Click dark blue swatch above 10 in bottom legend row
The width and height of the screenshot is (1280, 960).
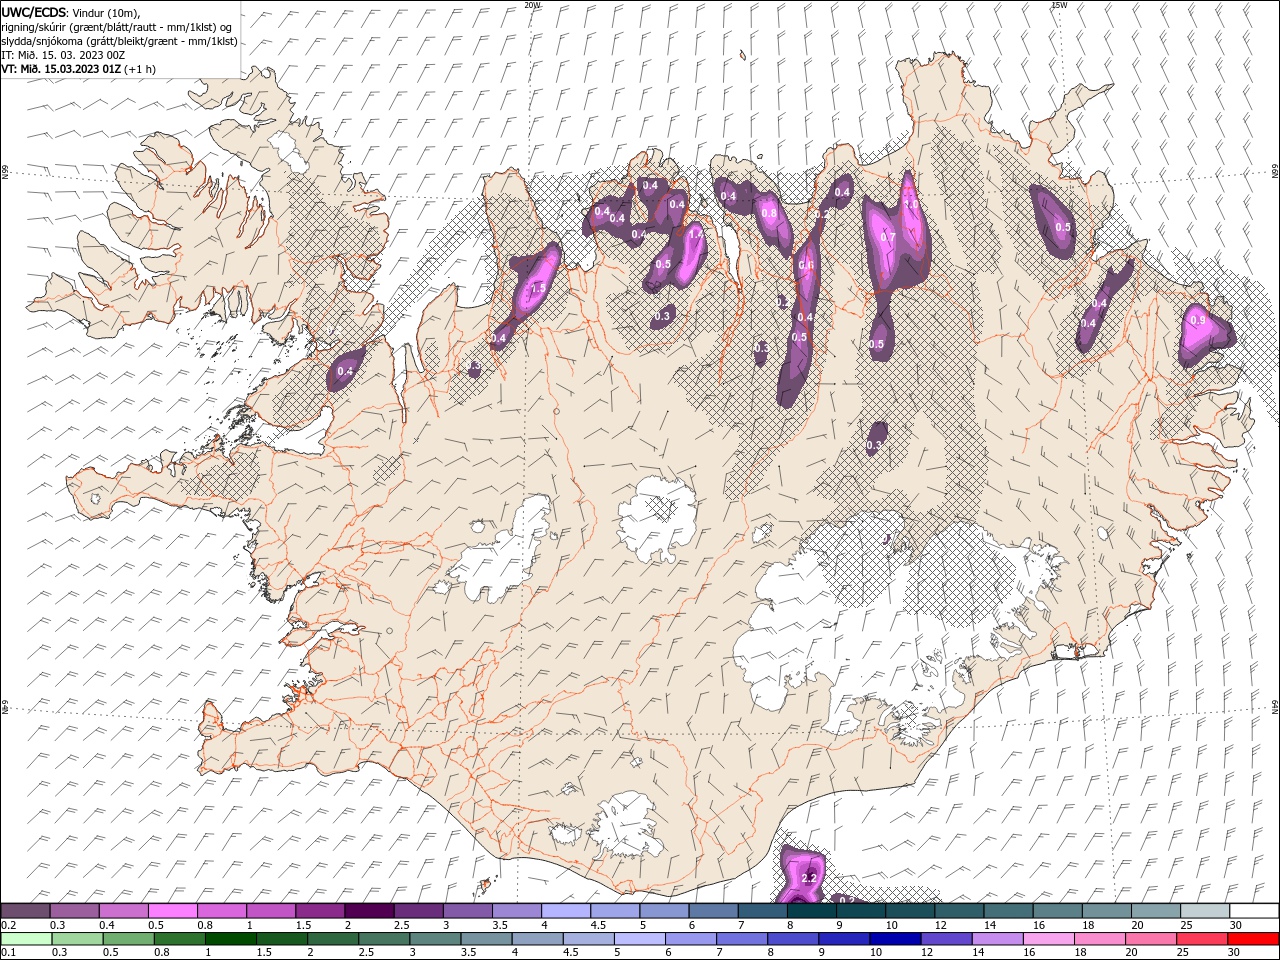895,939
